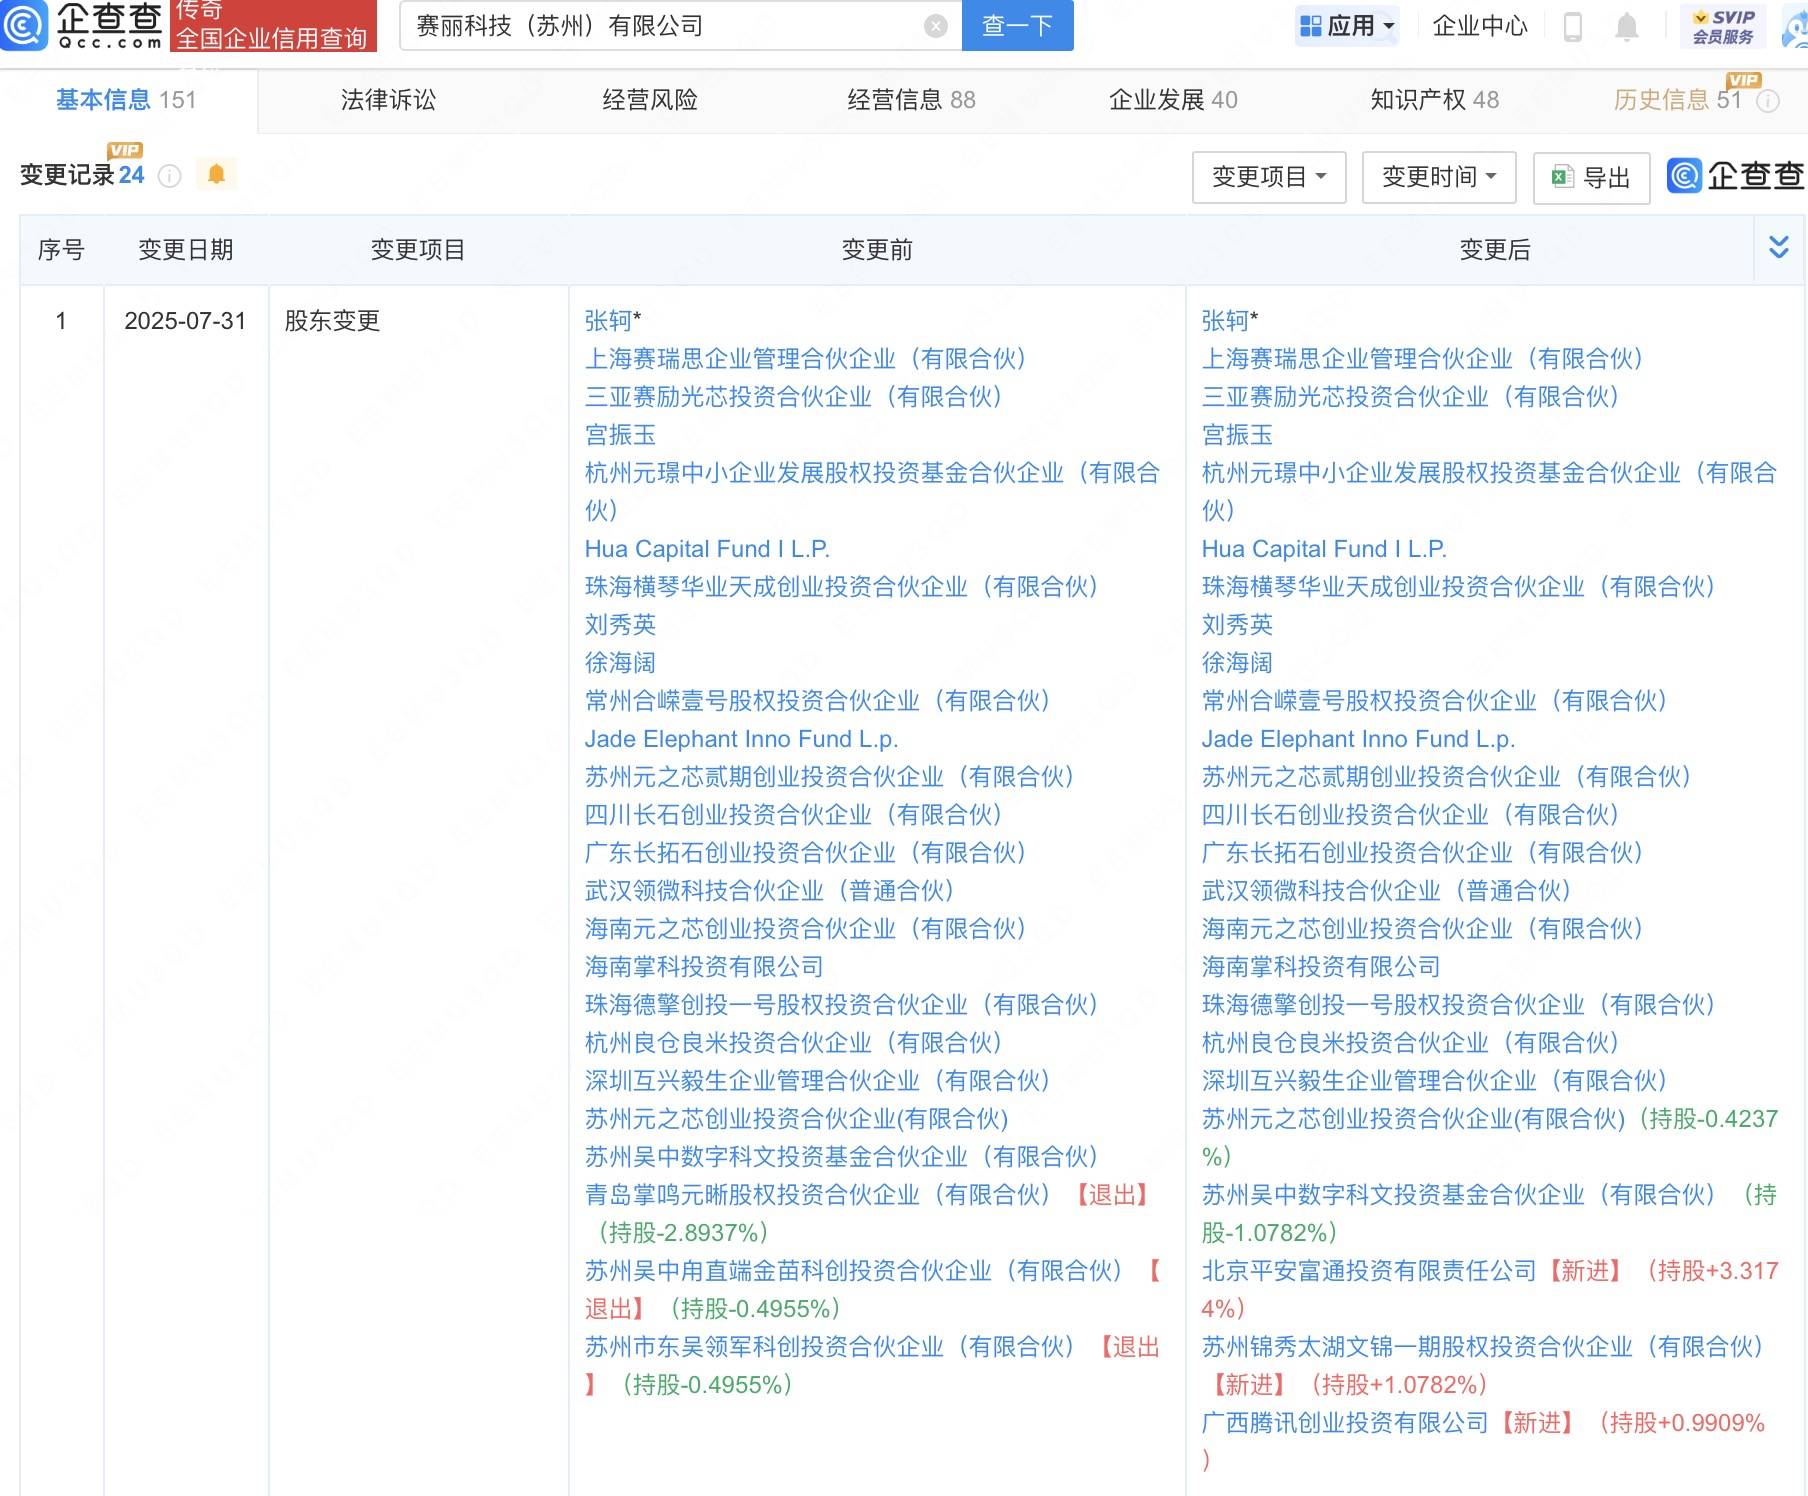Click the customer service avatar icon
Viewport: 1808px width, 1496px height.
[1796, 28]
